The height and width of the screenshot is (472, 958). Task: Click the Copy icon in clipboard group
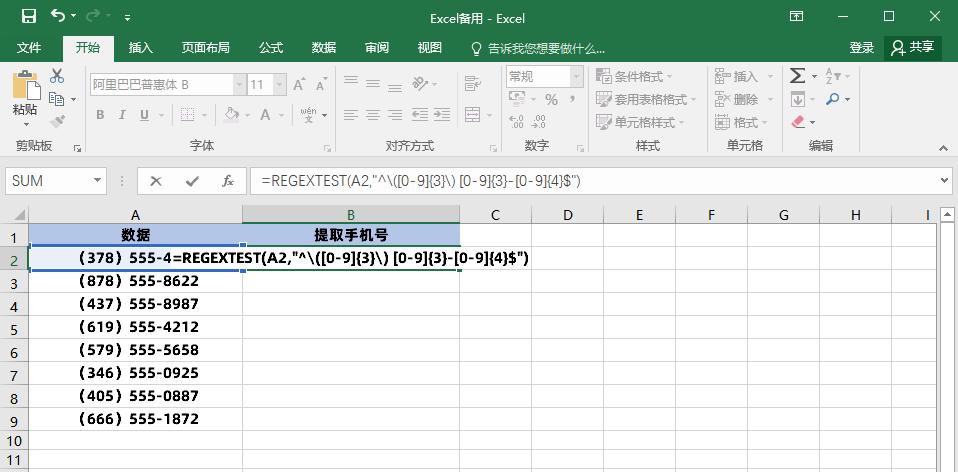(57, 99)
